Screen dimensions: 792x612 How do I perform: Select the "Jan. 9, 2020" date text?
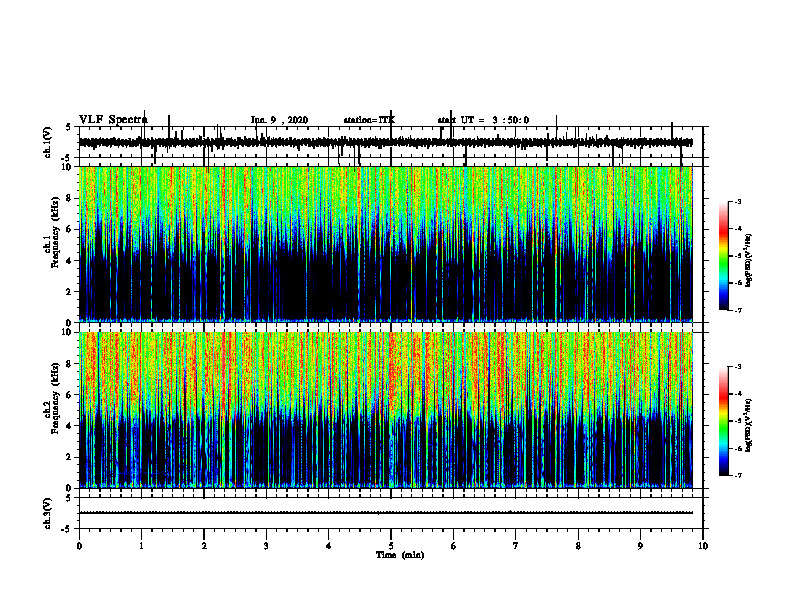point(279,120)
